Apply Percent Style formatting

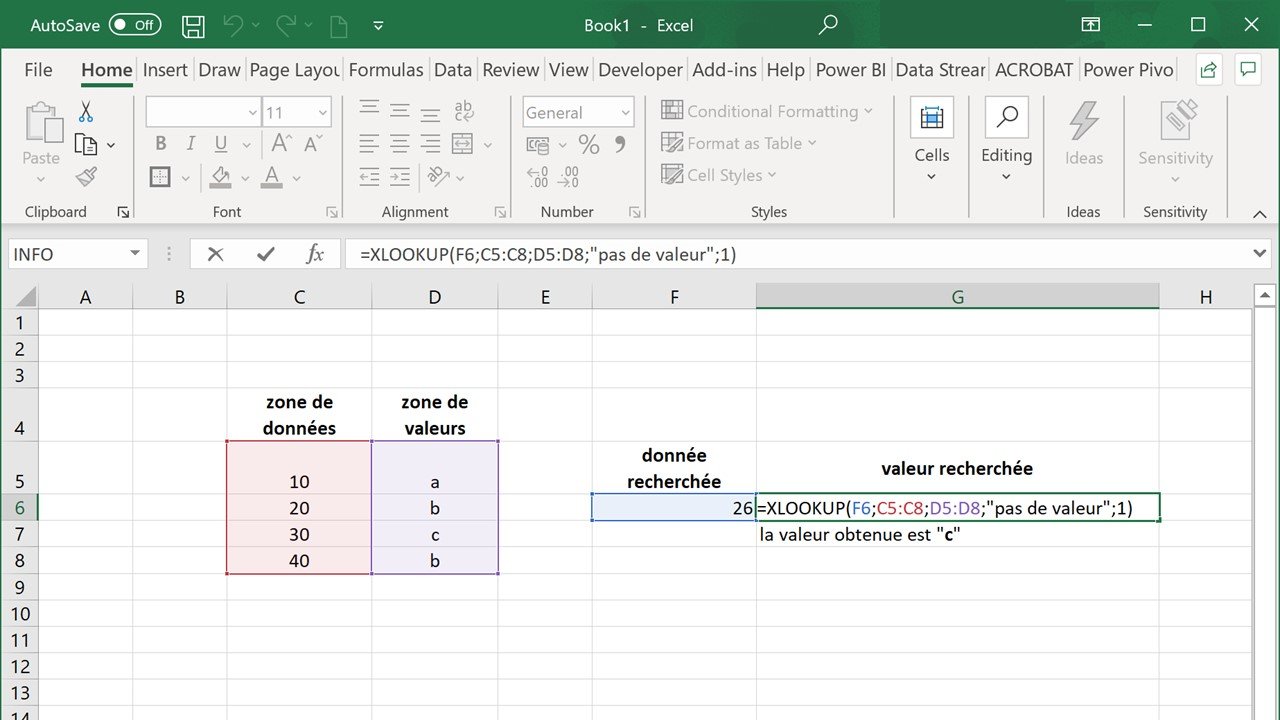589,145
